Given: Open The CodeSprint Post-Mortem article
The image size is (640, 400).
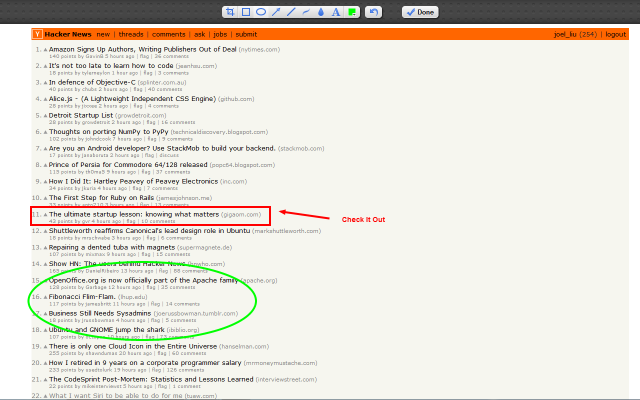Looking at the screenshot, I should [x=151, y=380].
